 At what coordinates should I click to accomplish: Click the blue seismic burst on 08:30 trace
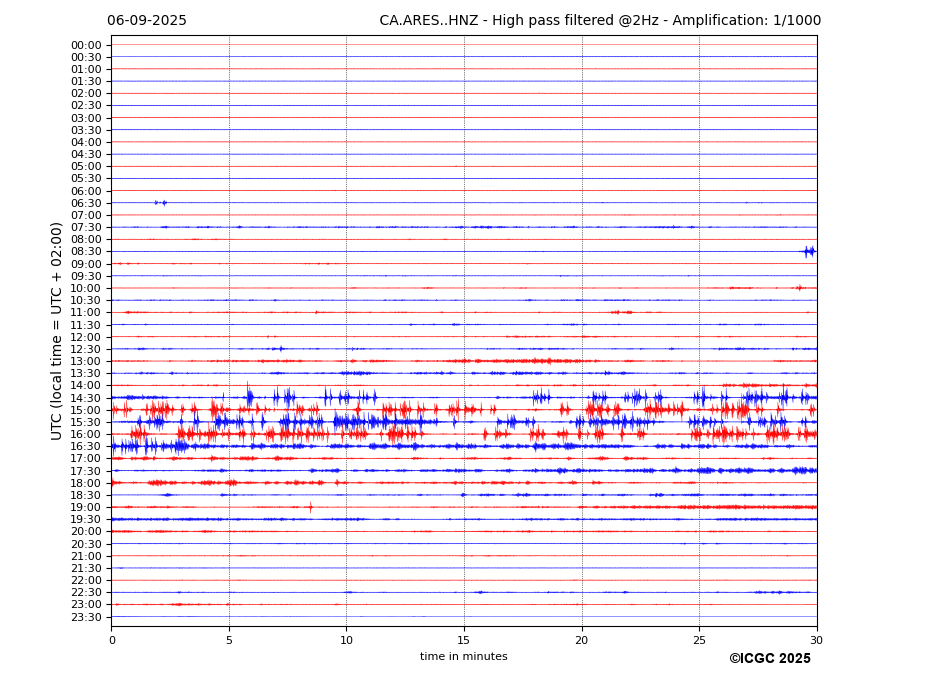(809, 252)
